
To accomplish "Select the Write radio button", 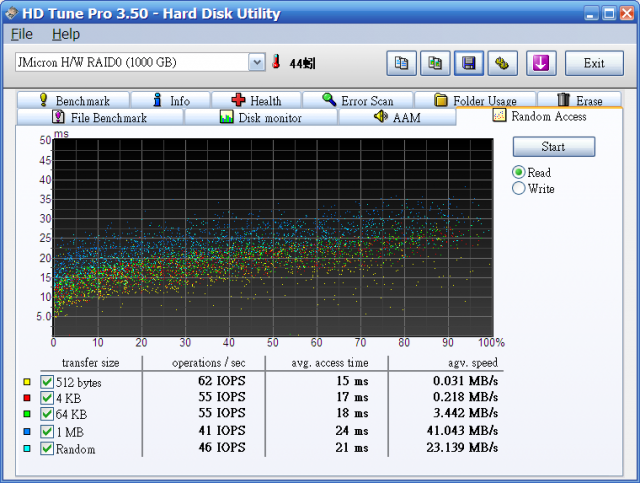I will point(519,189).
